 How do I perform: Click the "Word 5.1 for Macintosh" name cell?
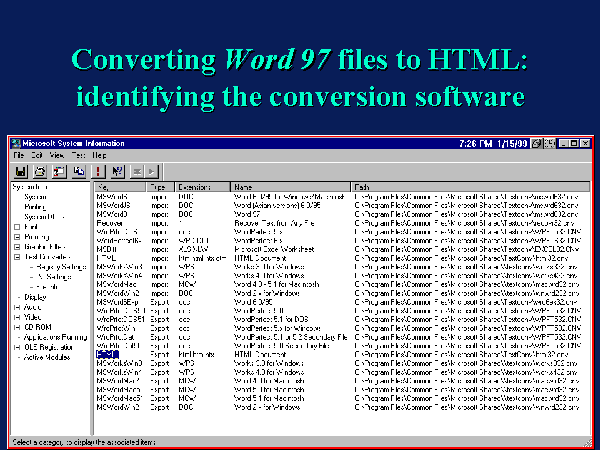coord(269,398)
